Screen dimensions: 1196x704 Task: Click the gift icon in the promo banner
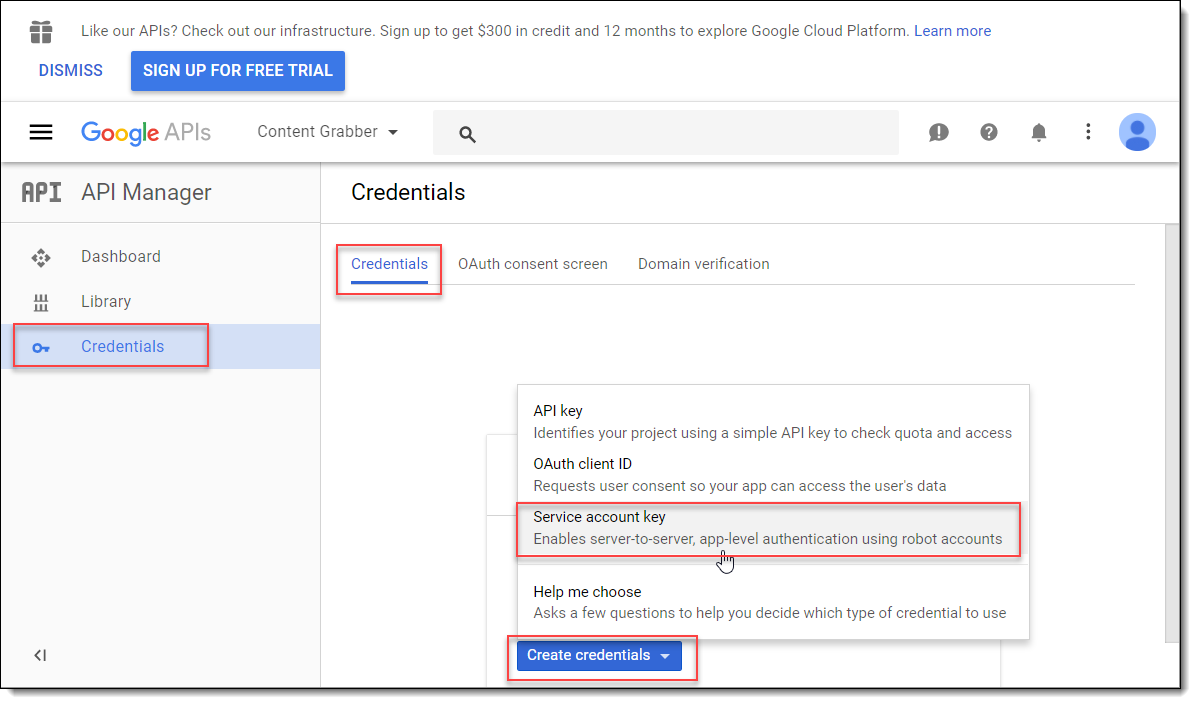click(x=41, y=32)
